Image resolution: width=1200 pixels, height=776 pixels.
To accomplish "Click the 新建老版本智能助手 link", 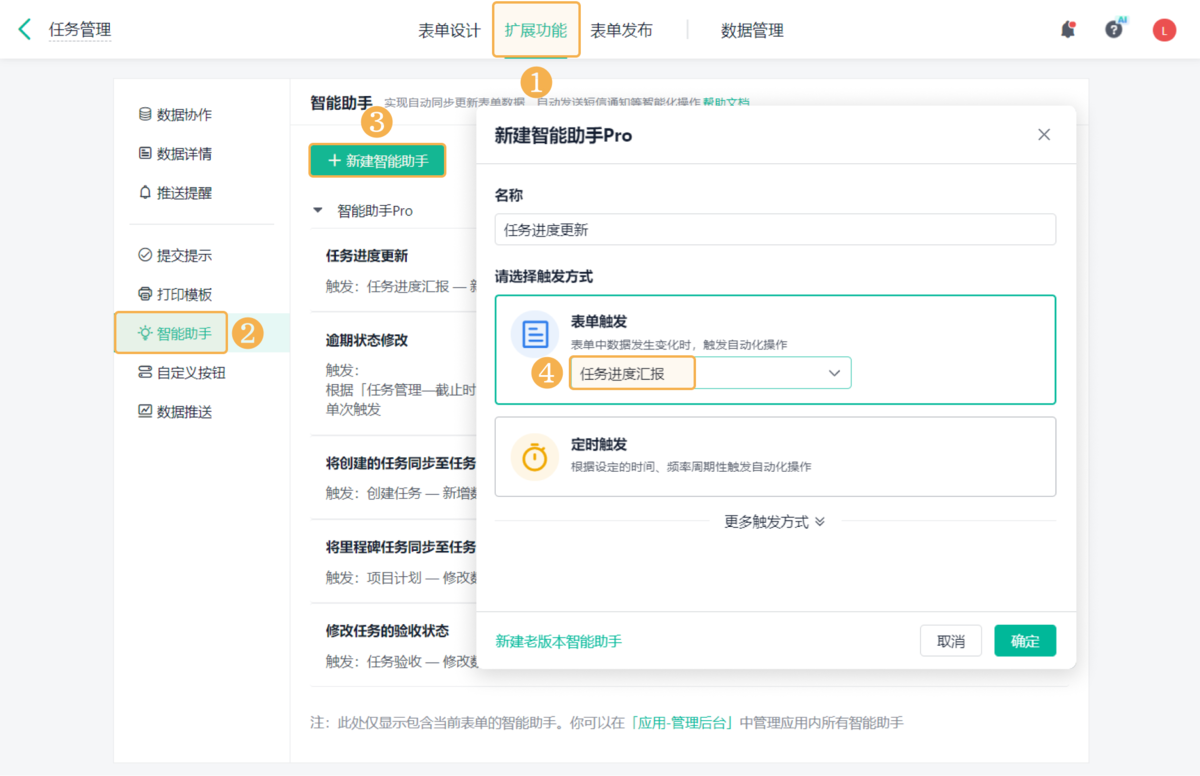I will coord(558,641).
